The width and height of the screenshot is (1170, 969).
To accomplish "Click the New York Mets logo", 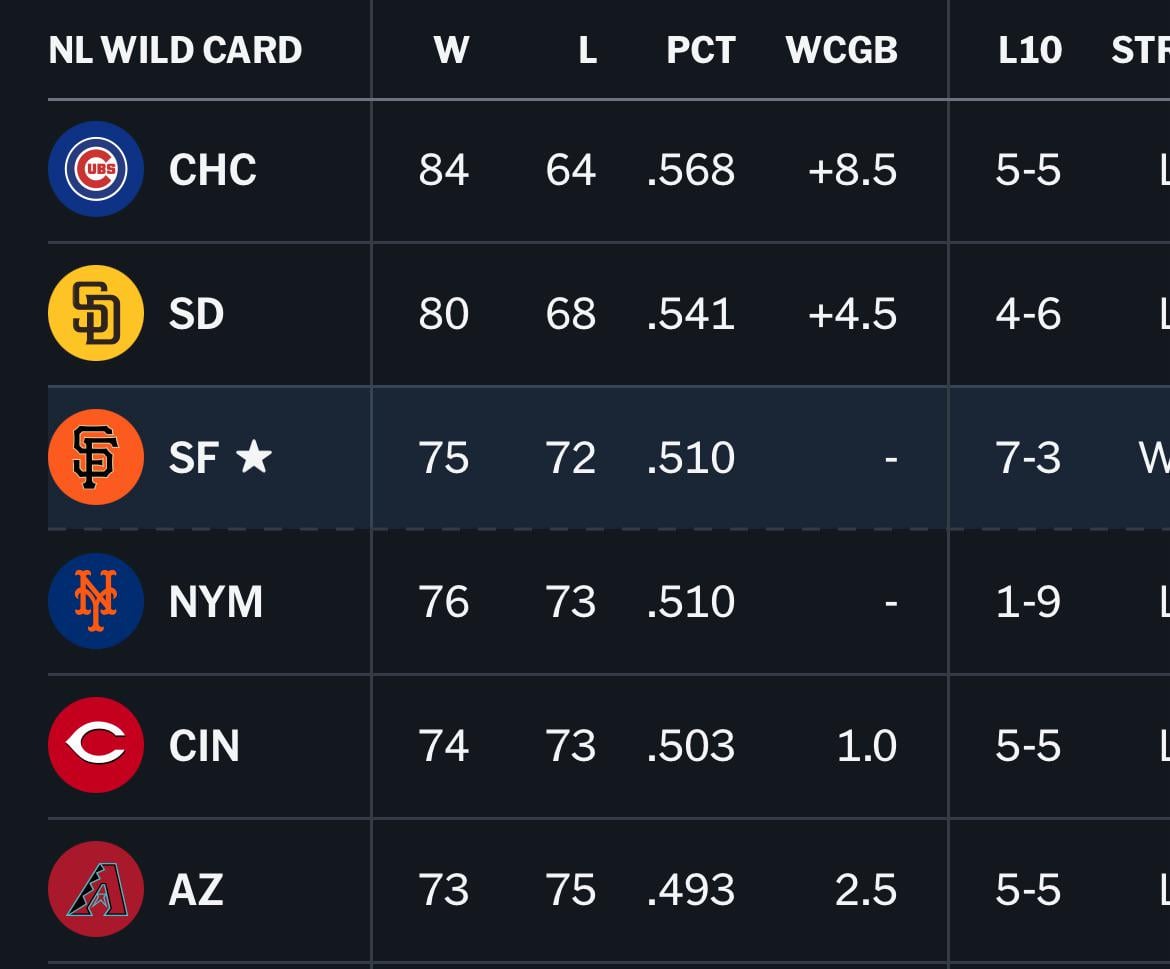I will click(96, 601).
